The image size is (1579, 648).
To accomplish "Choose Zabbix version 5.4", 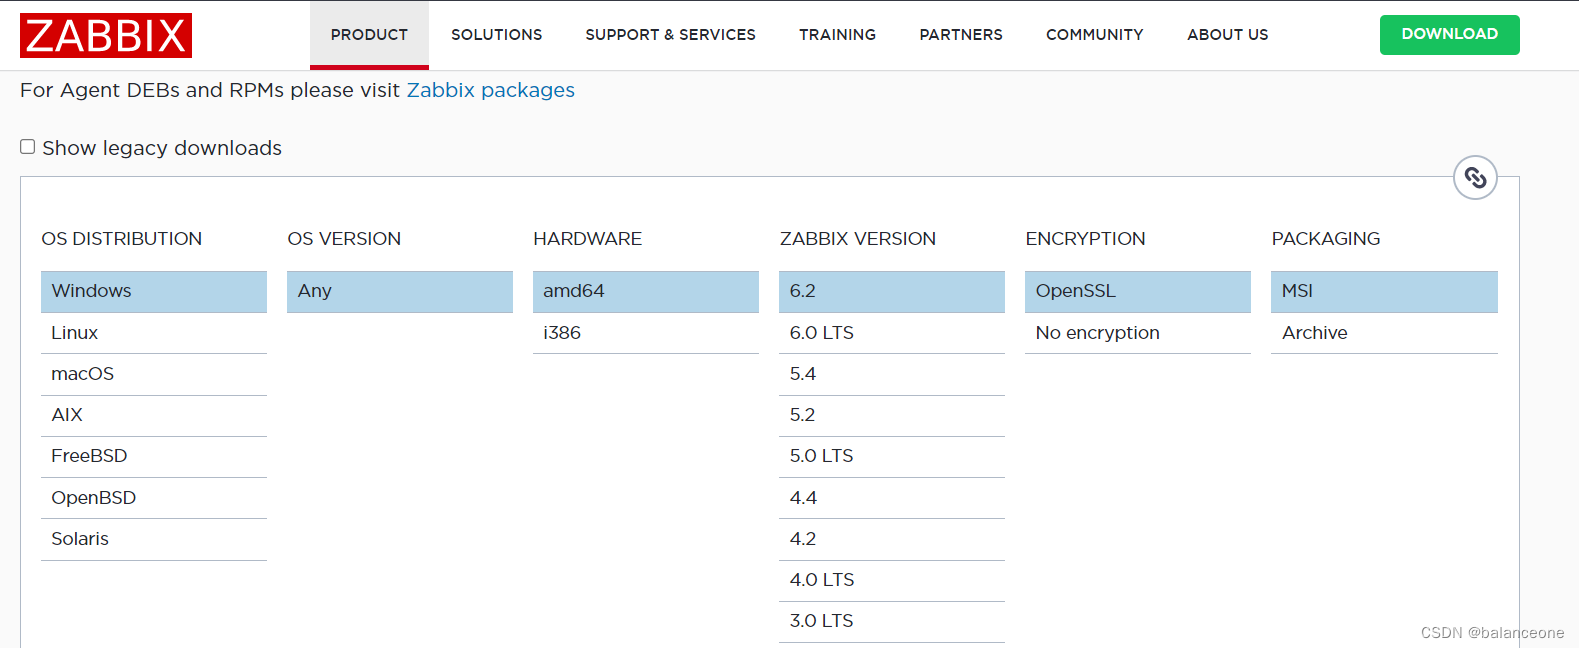I will pos(891,374).
